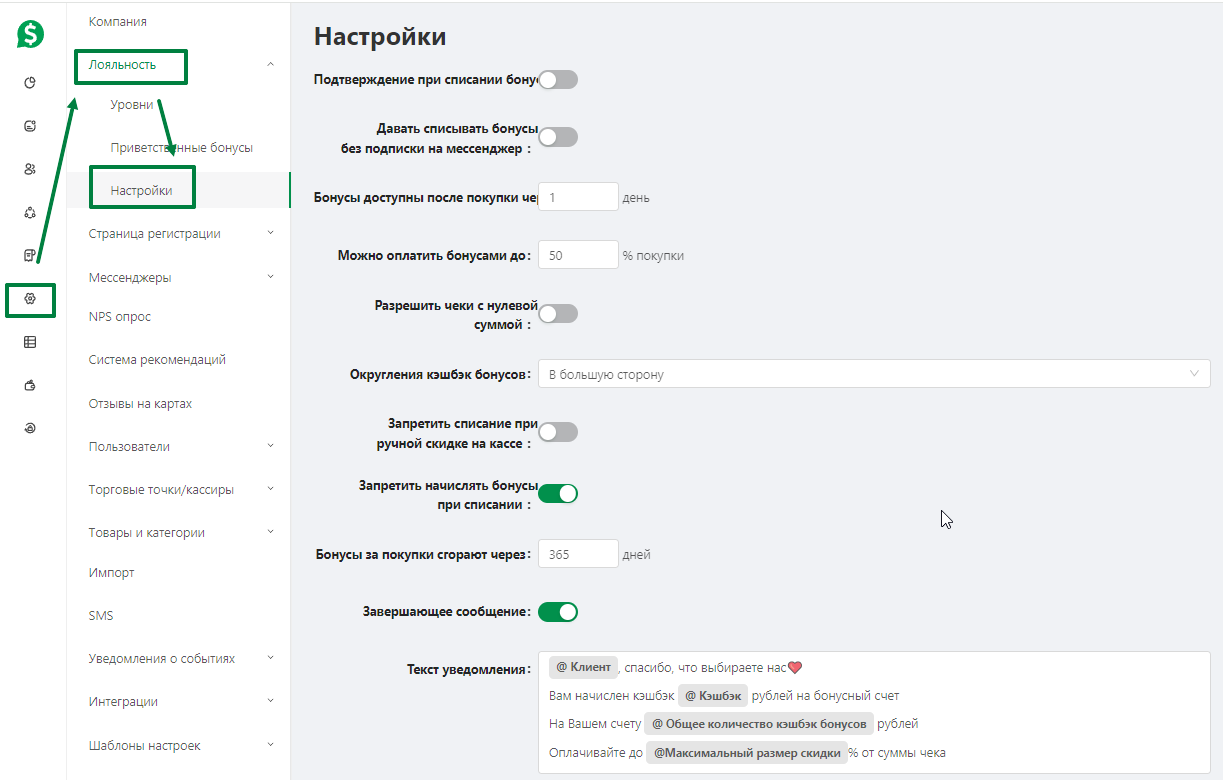Open Приветственные бонусы submenu item
1223x780 pixels.
click(x=182, y=147)
